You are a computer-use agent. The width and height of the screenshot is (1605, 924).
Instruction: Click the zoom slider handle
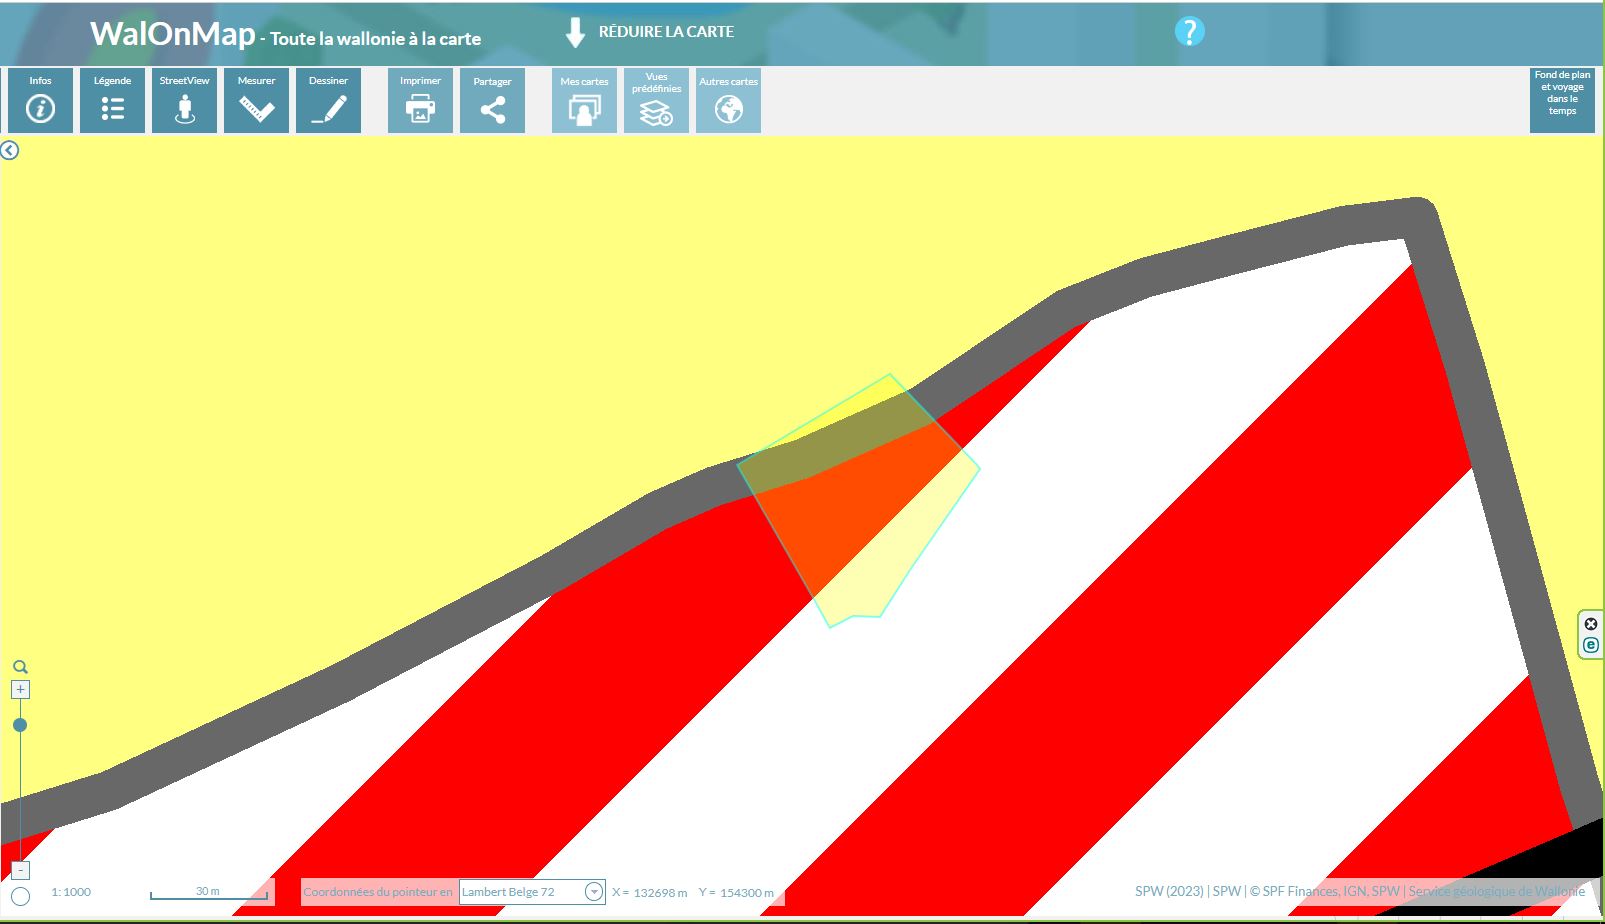pos(20,725)
